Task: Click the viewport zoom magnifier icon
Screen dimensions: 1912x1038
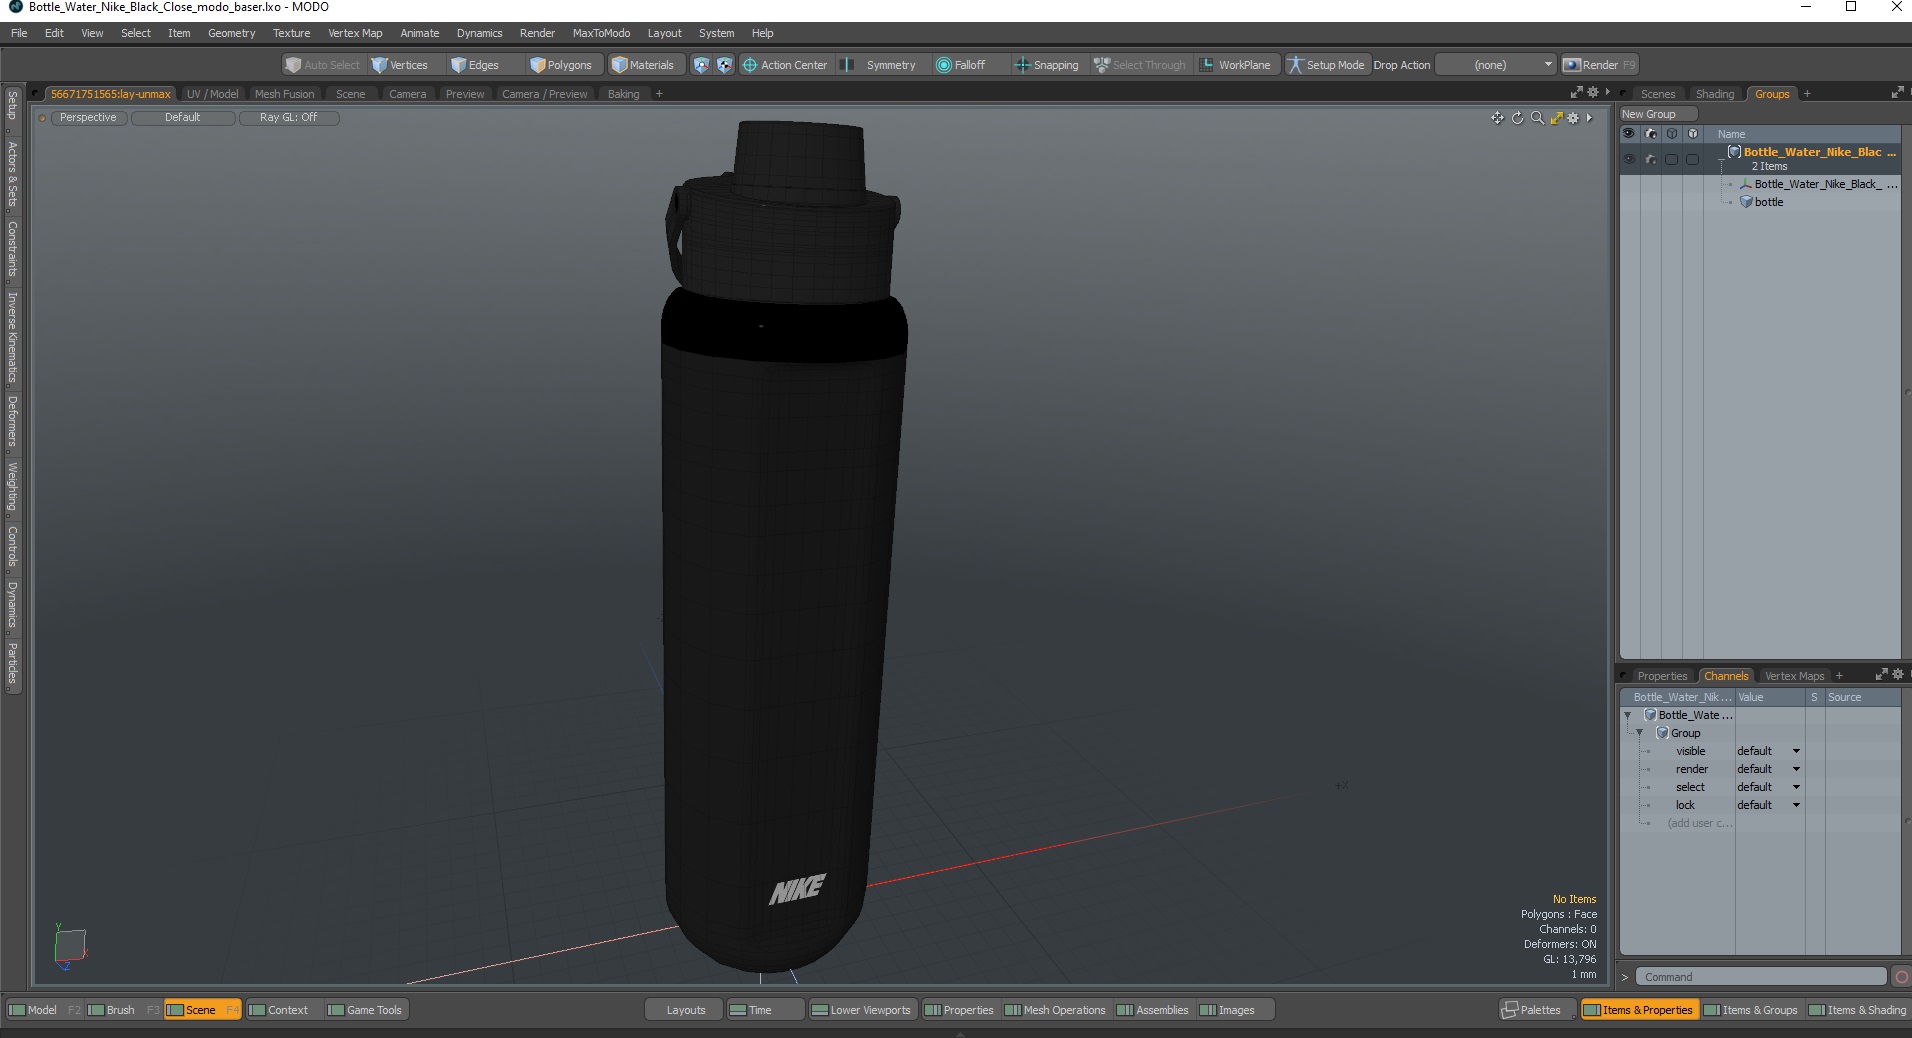Action: click(x=1537, y=118)
